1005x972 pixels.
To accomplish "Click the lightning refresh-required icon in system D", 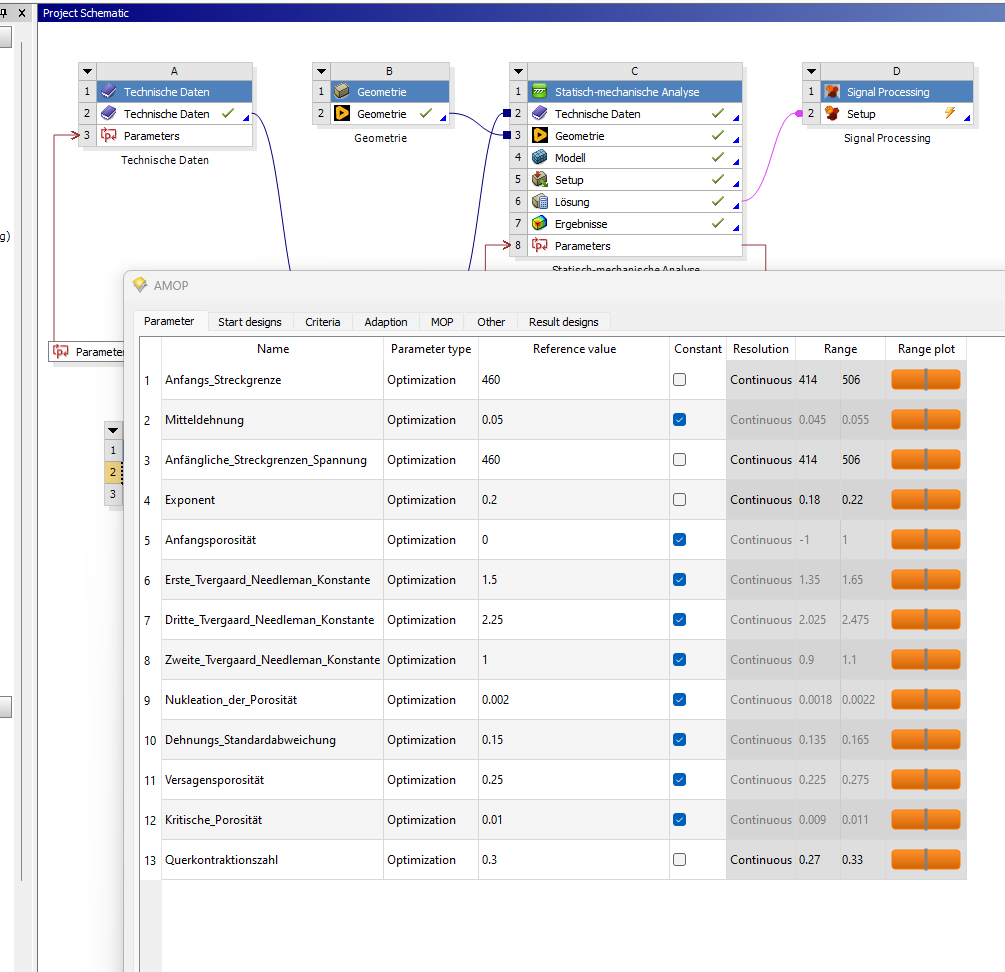I will tap(950, 113).
